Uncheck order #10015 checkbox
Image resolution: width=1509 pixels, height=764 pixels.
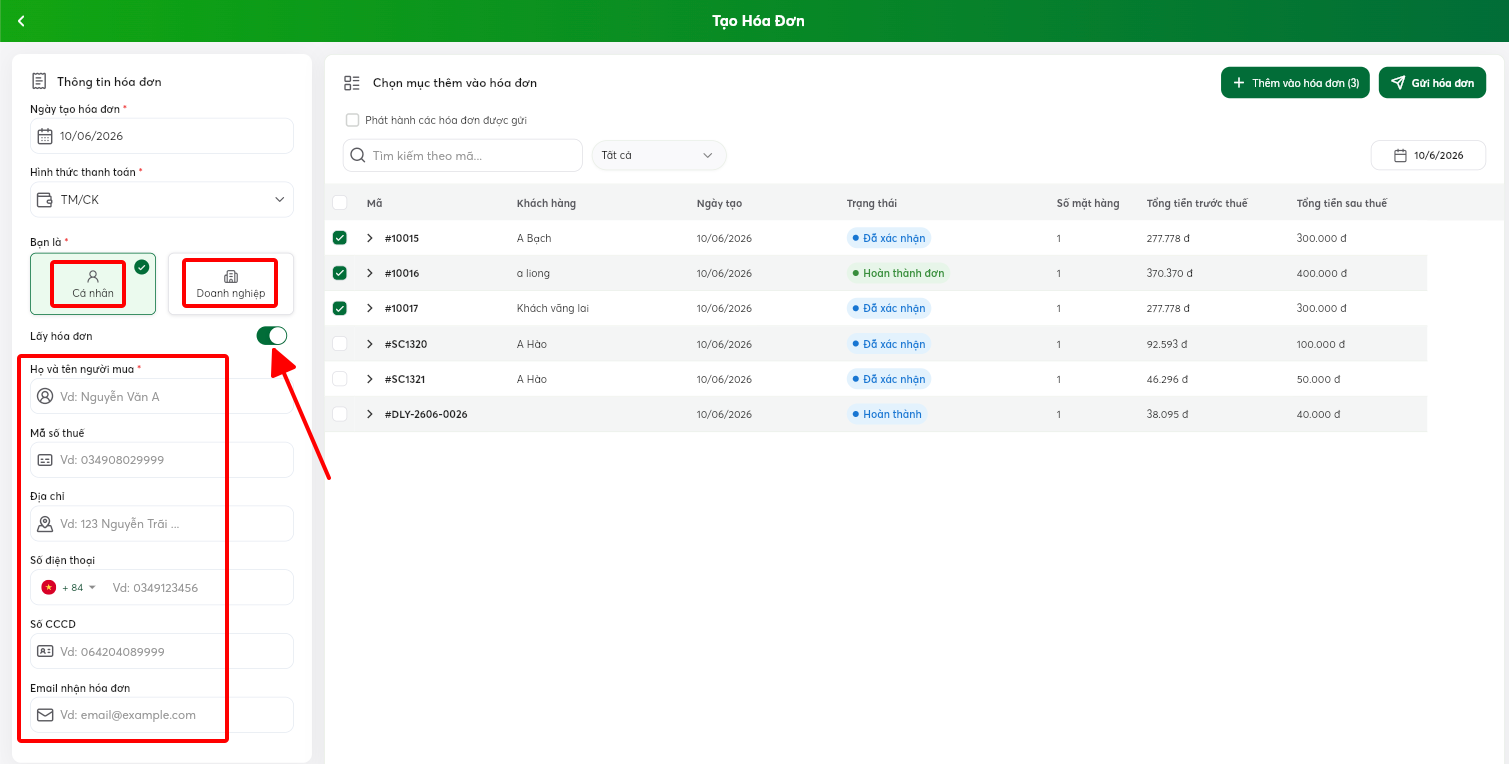pyautogui.click(x=340, y=238)
